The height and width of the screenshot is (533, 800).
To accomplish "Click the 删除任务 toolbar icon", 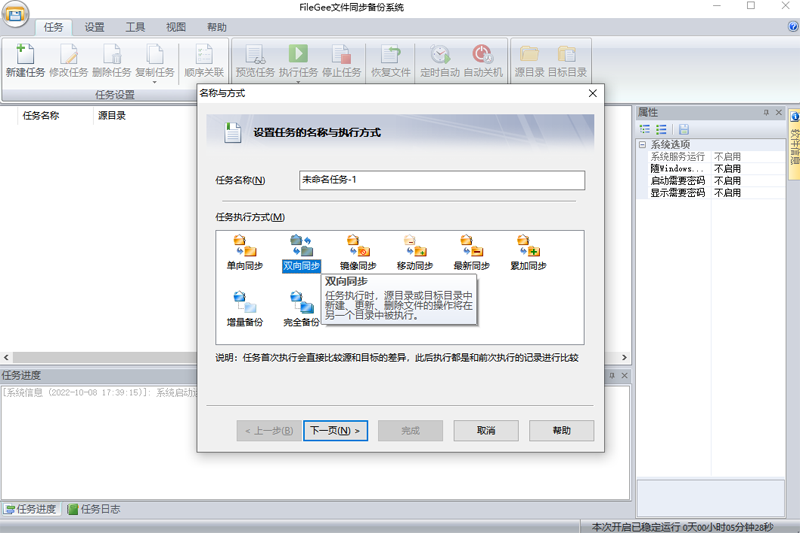I will pyautogui.click(x=111, y=60).
